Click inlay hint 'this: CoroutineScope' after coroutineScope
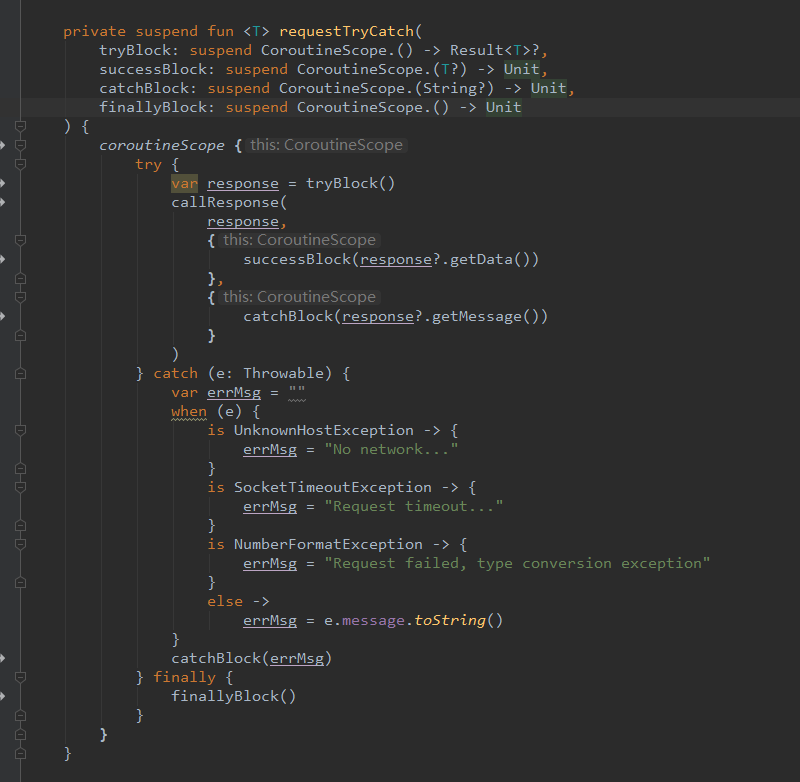Viewport: 800px width, 782px height. pyautogui.click(x=327, y=145)
